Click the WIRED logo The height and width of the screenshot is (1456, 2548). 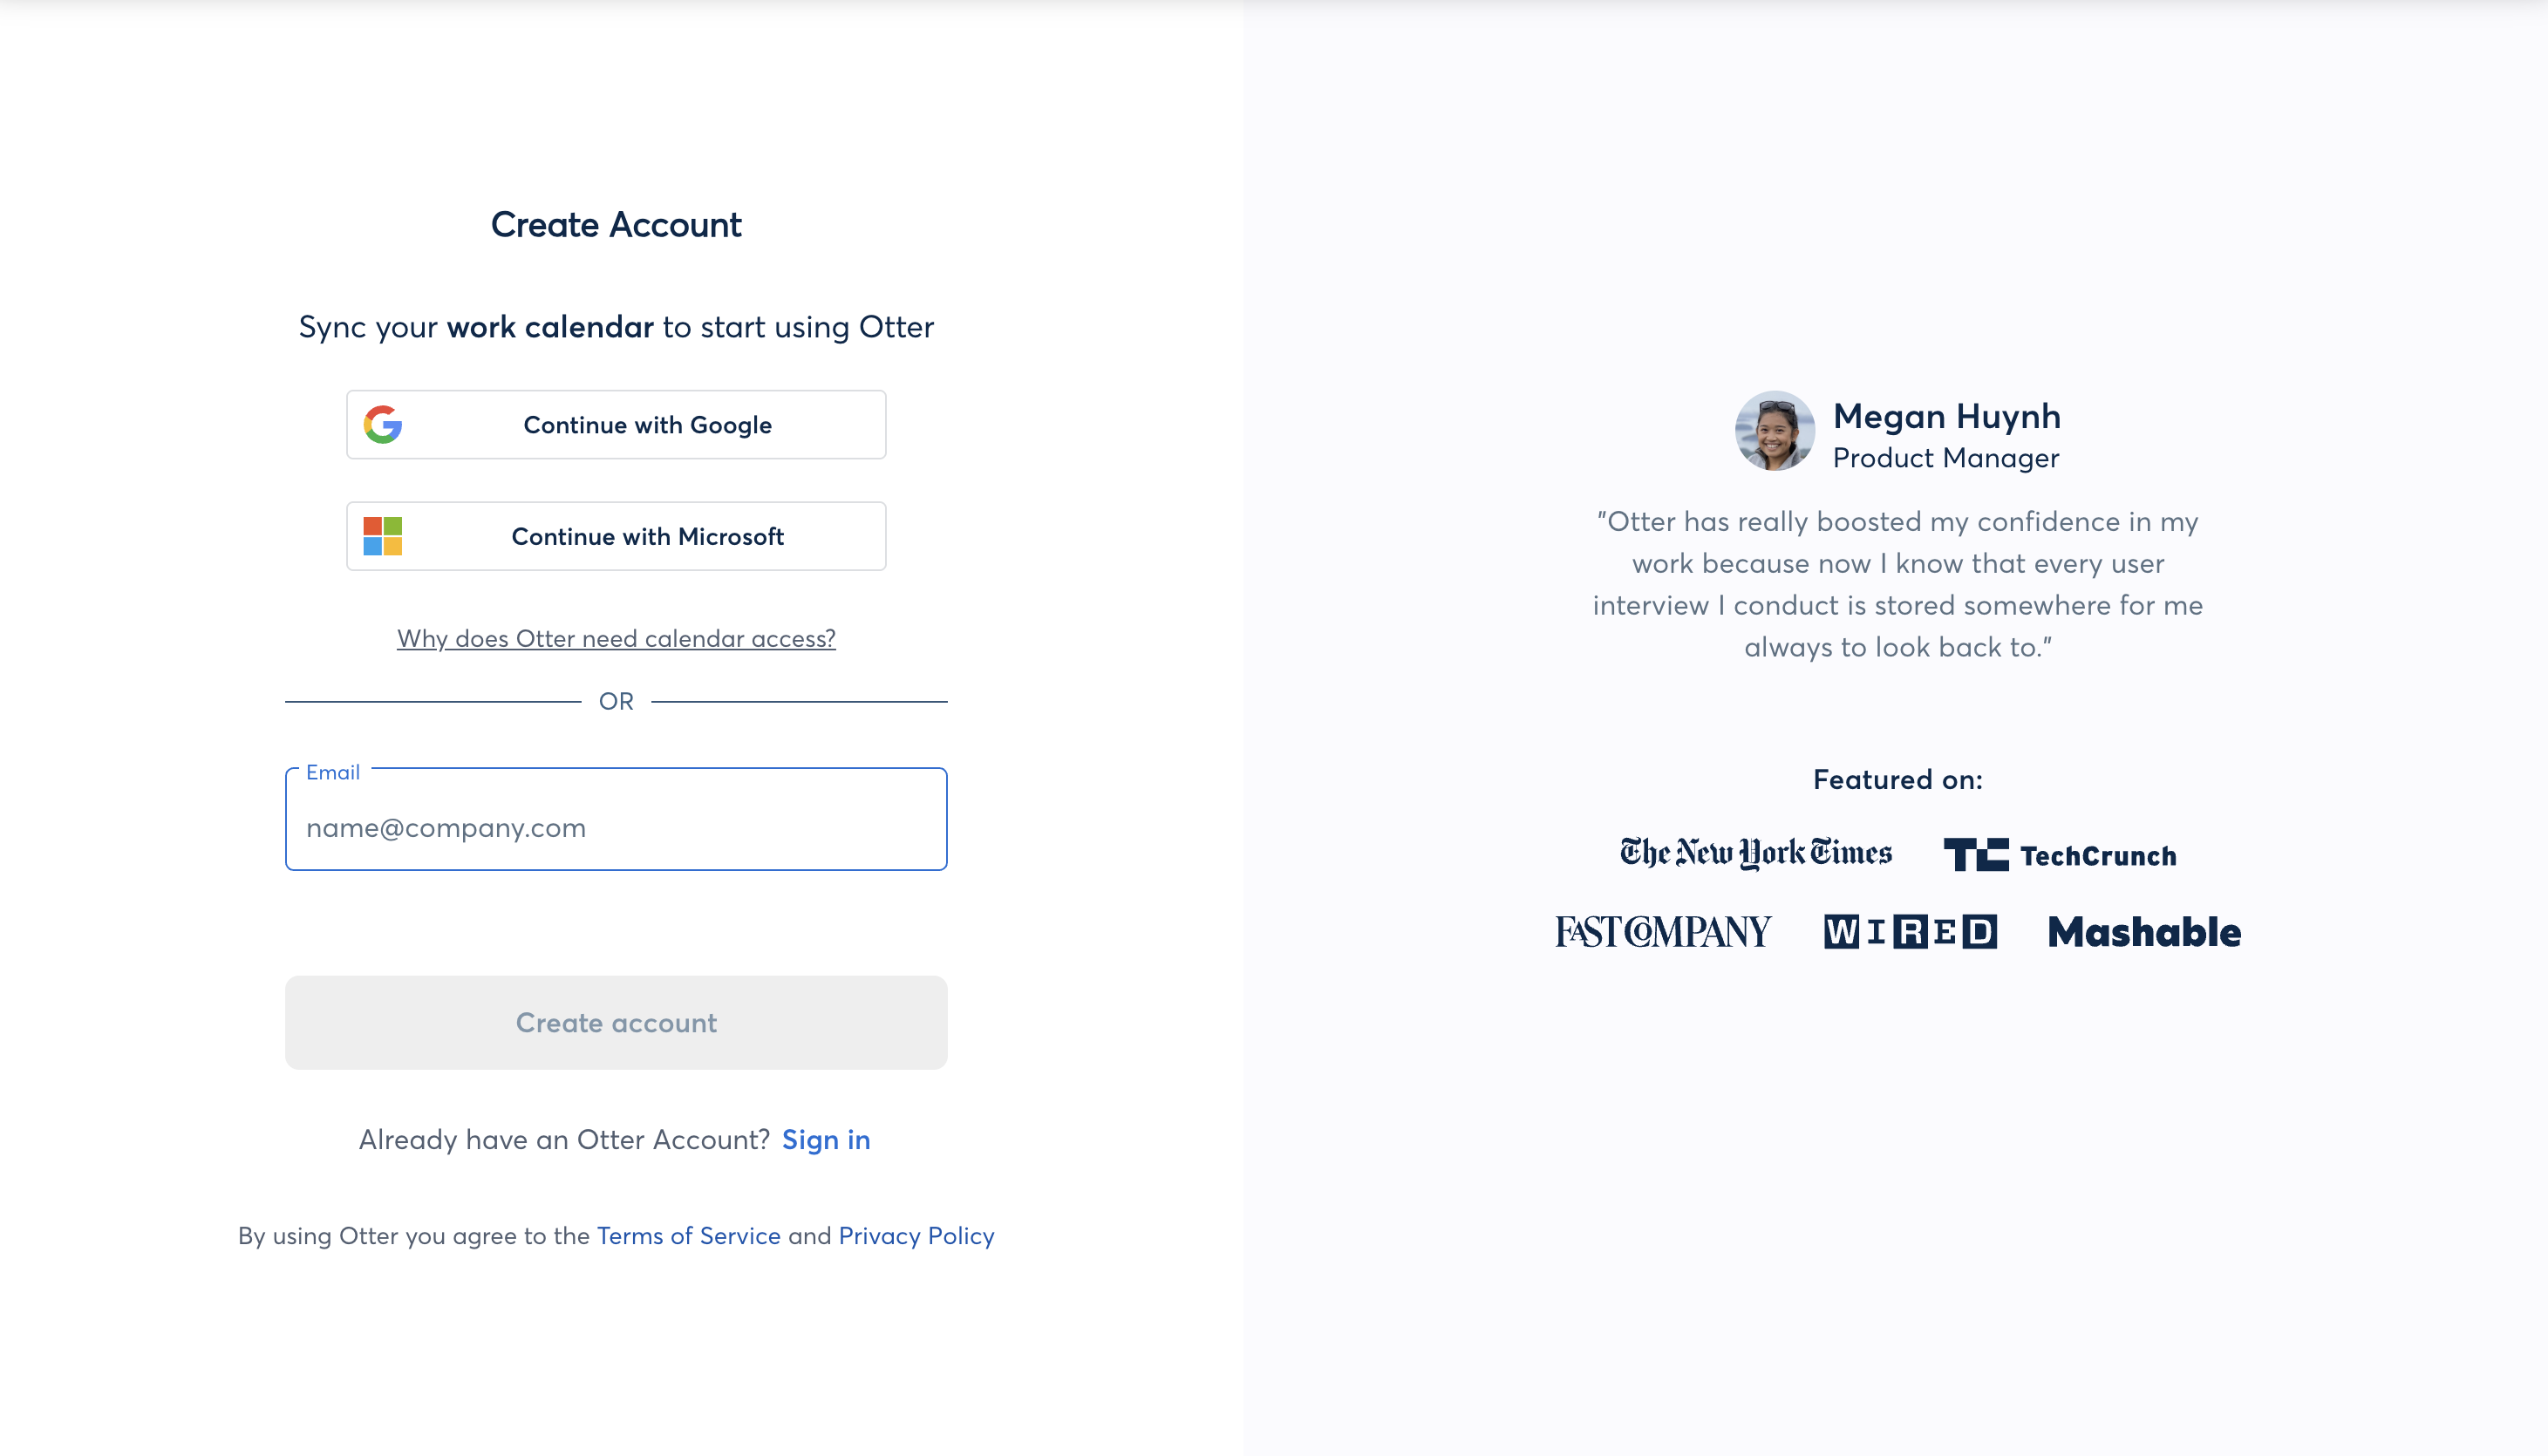1910,932
